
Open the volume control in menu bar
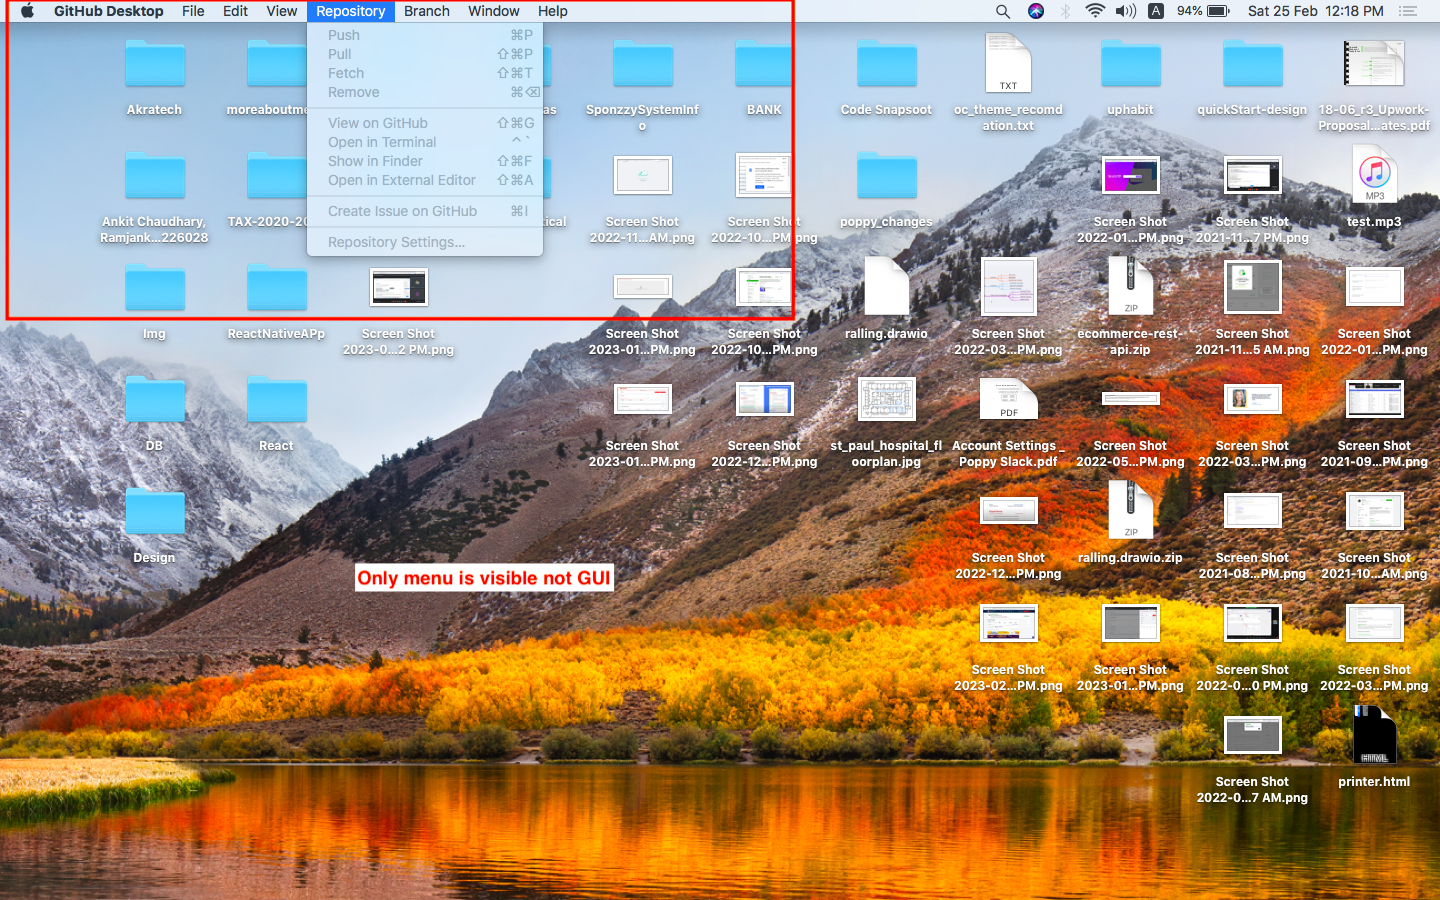(1126, 11)
